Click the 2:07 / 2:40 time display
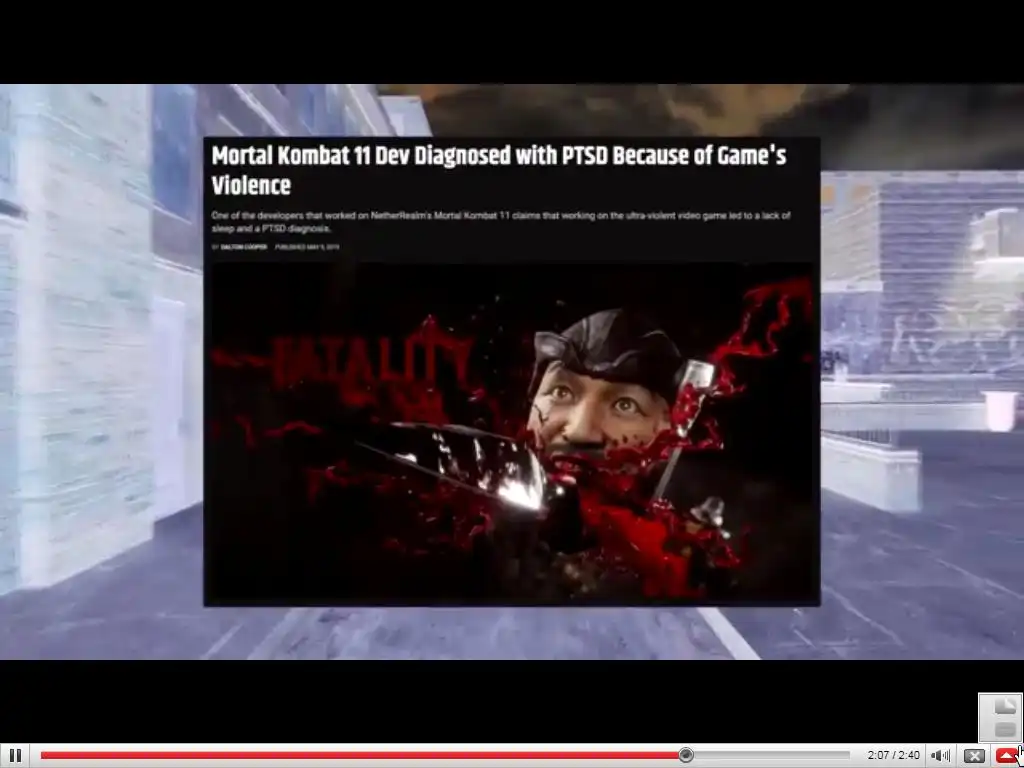Image resolution: width=1024 pixels, height=768 pixels. point(893,756)
